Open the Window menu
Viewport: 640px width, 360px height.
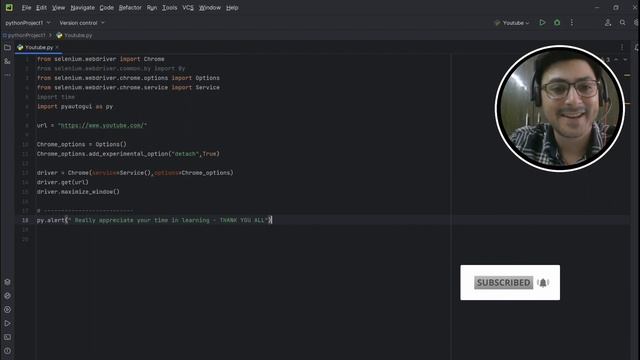point(210,8)
